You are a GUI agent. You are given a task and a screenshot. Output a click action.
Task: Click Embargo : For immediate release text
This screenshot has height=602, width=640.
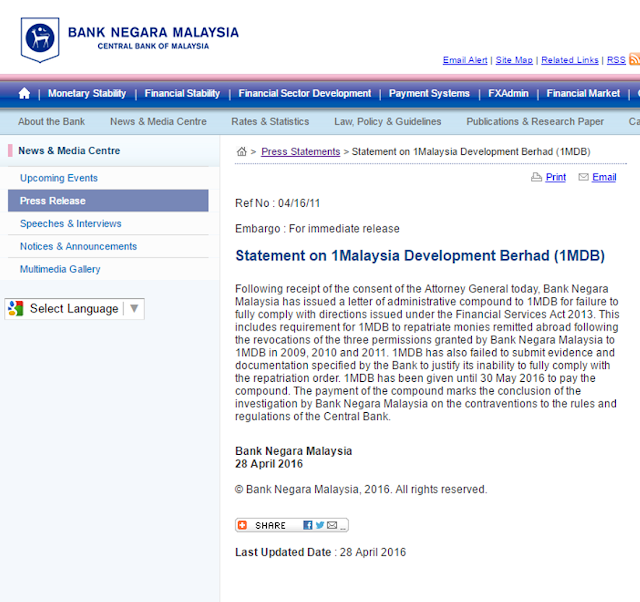[x=317, y=229]
